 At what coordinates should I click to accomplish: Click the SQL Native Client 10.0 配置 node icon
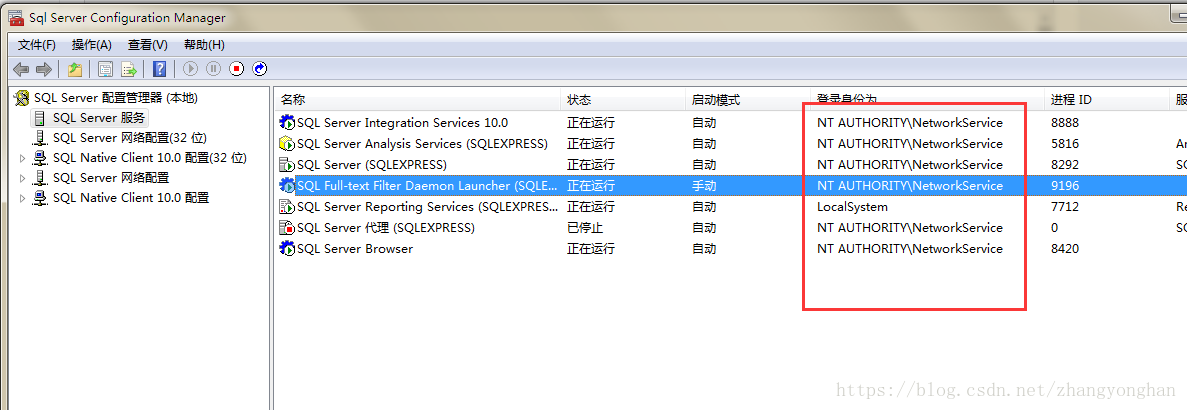40,198
